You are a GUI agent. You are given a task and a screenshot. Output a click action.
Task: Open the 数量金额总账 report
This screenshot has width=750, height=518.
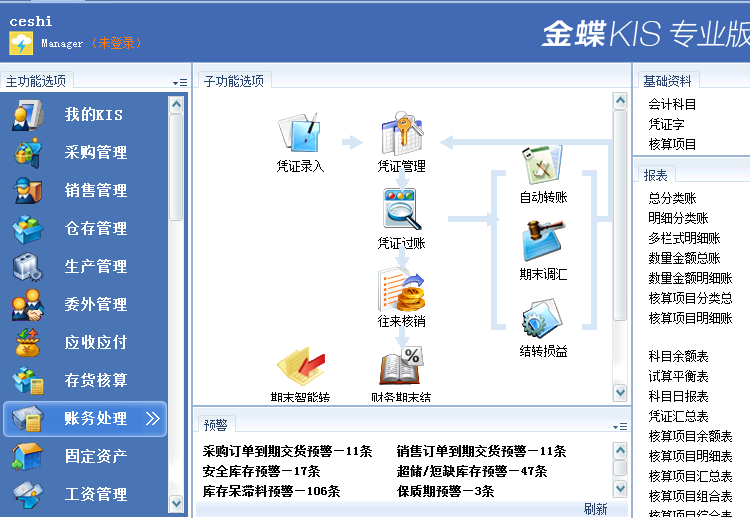click(x=684, y=258)
